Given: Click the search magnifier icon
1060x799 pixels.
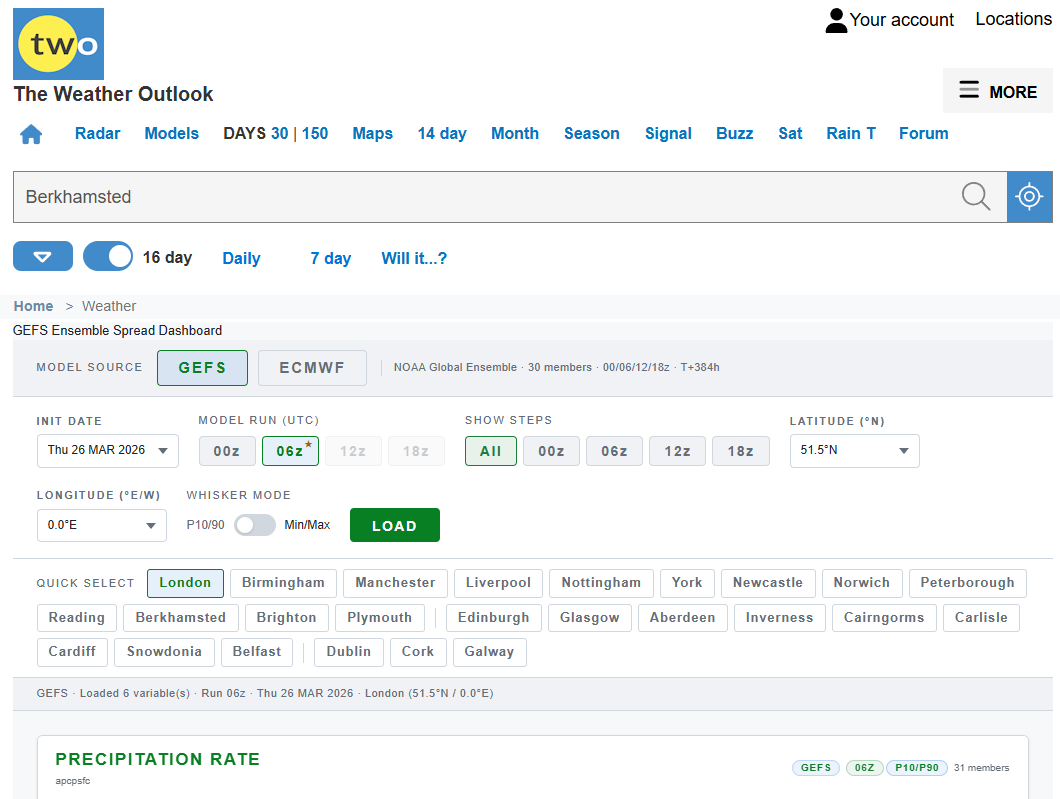Looking at the screenshot, I should (975, 197).
